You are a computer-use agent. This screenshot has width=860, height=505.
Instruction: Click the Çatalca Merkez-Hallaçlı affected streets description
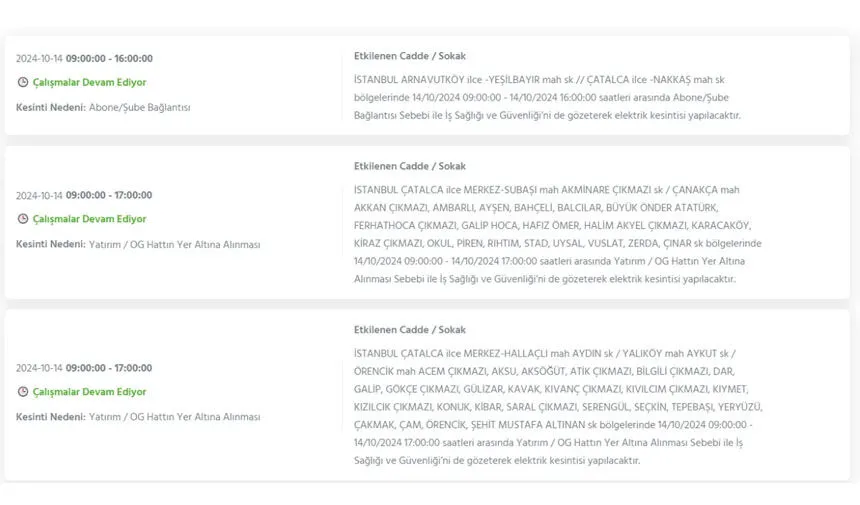(x=557, y=407)
